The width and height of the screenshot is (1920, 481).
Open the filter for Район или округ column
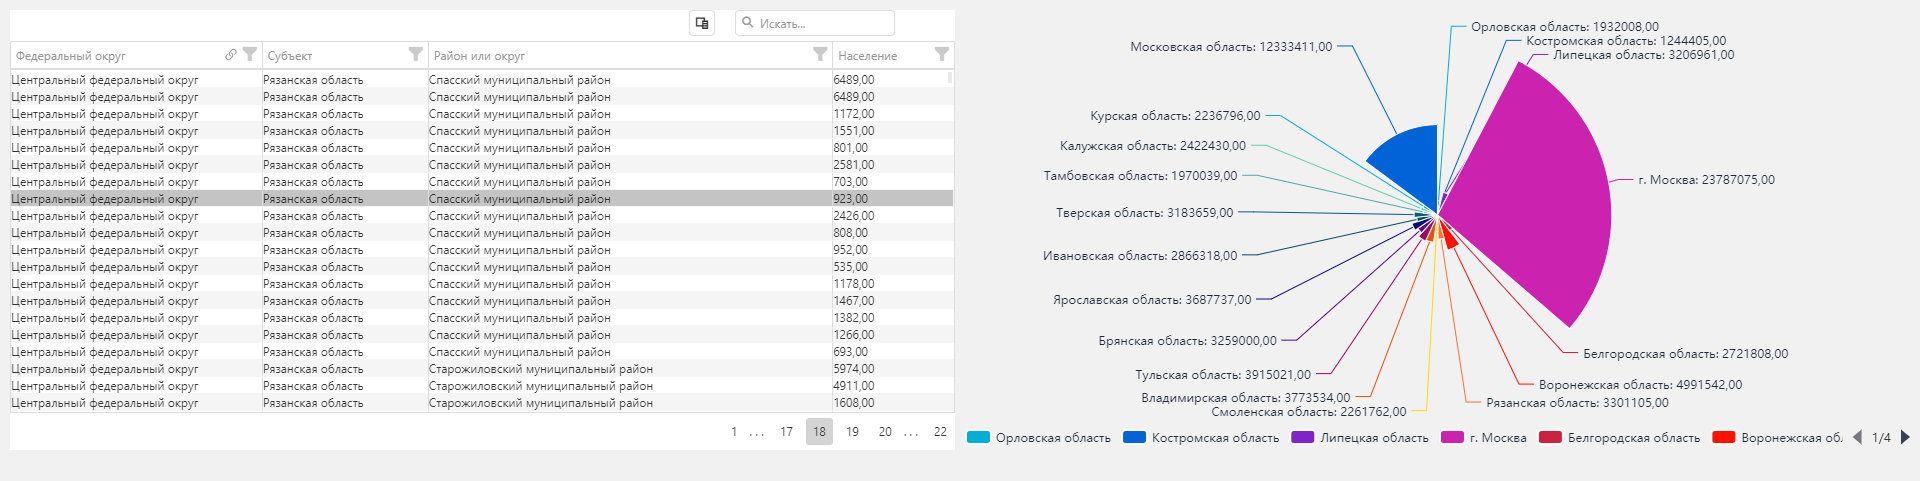[x=820, y=55]
